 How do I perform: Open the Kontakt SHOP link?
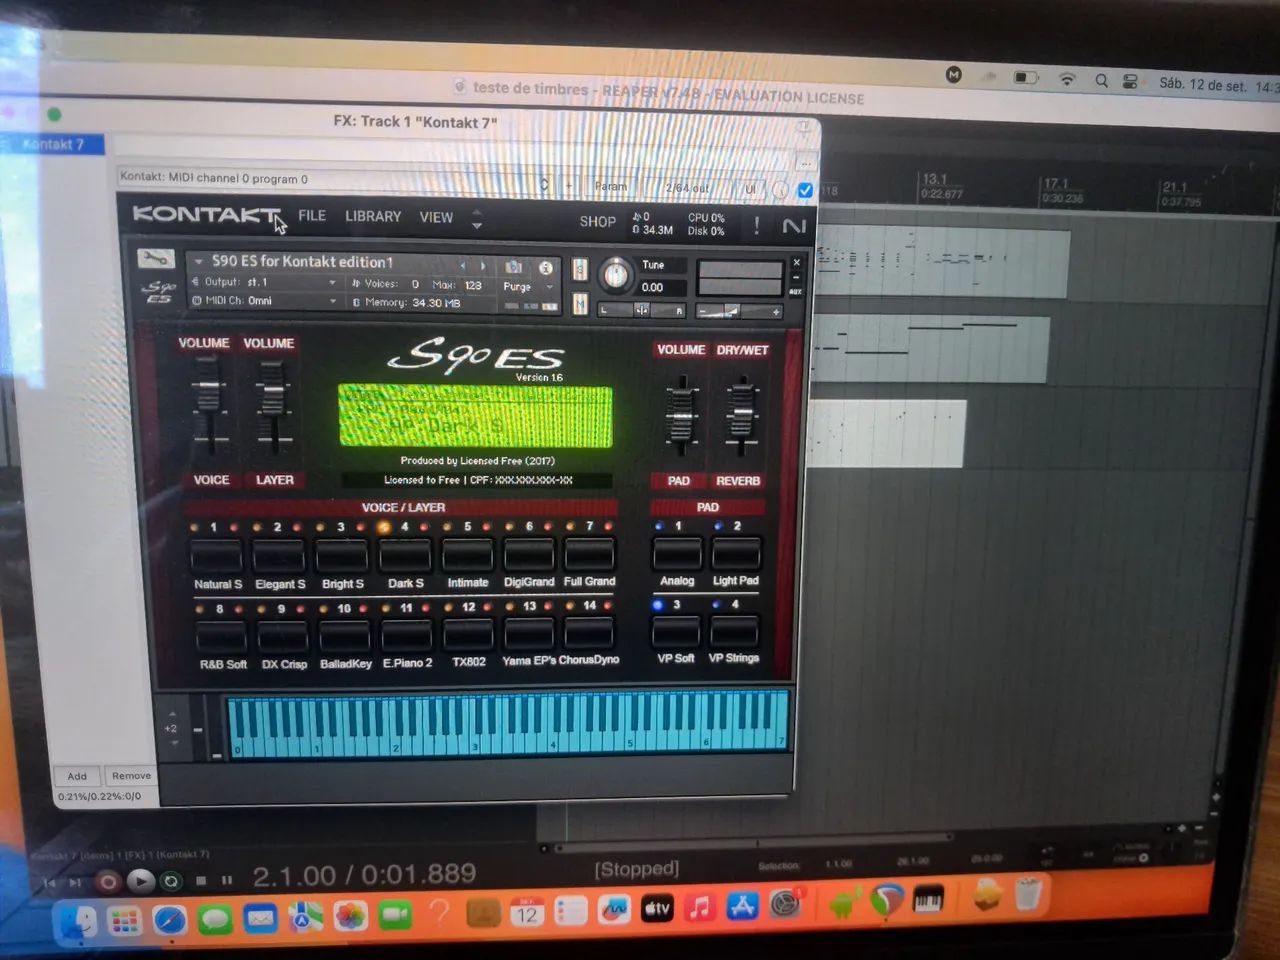tap(598, 221)
